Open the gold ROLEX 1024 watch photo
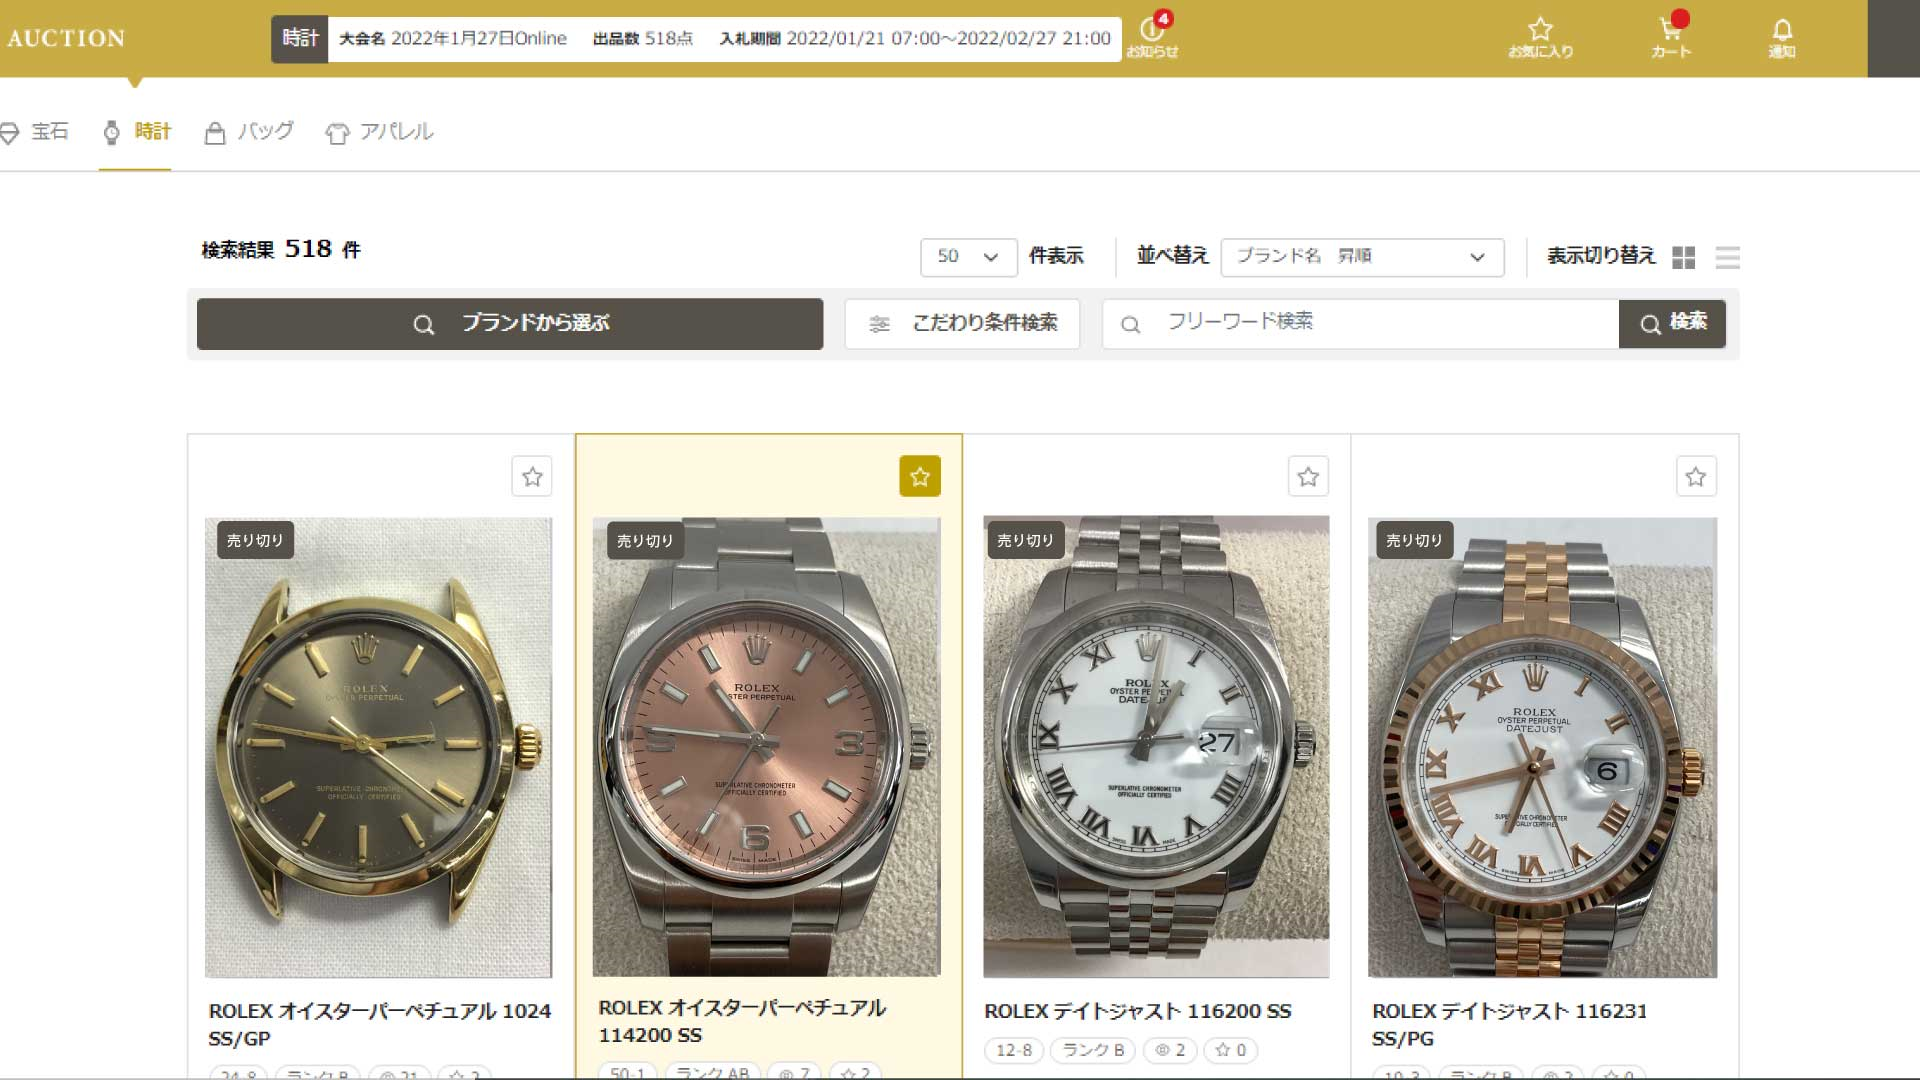Viewport: 1920px width, 1080px height. tap(378, 747)
